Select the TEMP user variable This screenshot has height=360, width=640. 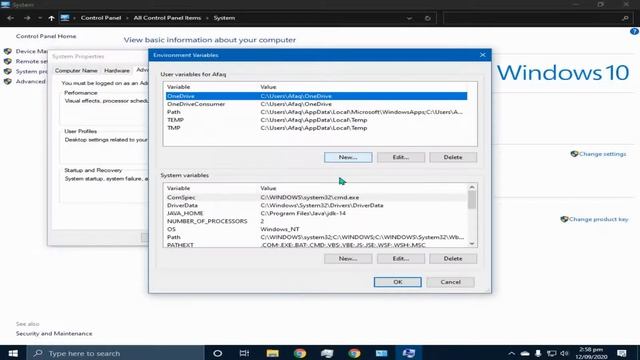click(316, 120)
